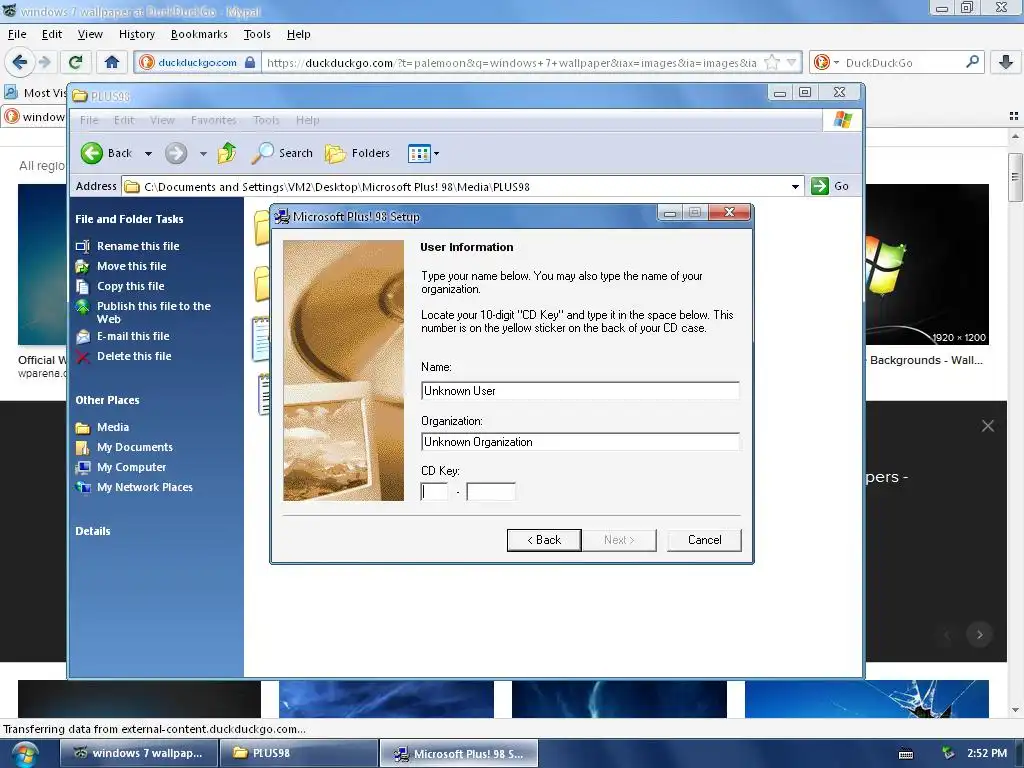Click Delete this file task
The image size is (1024, 768).
pos(134,357)
